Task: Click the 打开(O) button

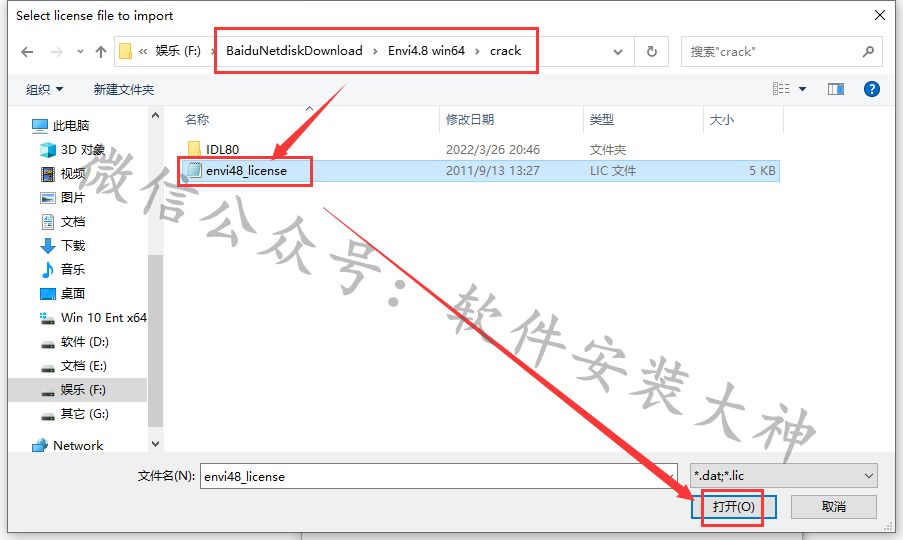Action: [x=734, y=507]
